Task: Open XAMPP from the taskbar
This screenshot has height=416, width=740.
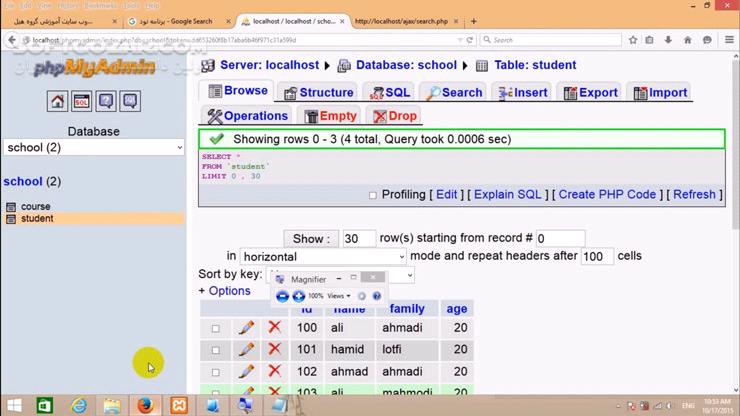Action: [179, 406]
